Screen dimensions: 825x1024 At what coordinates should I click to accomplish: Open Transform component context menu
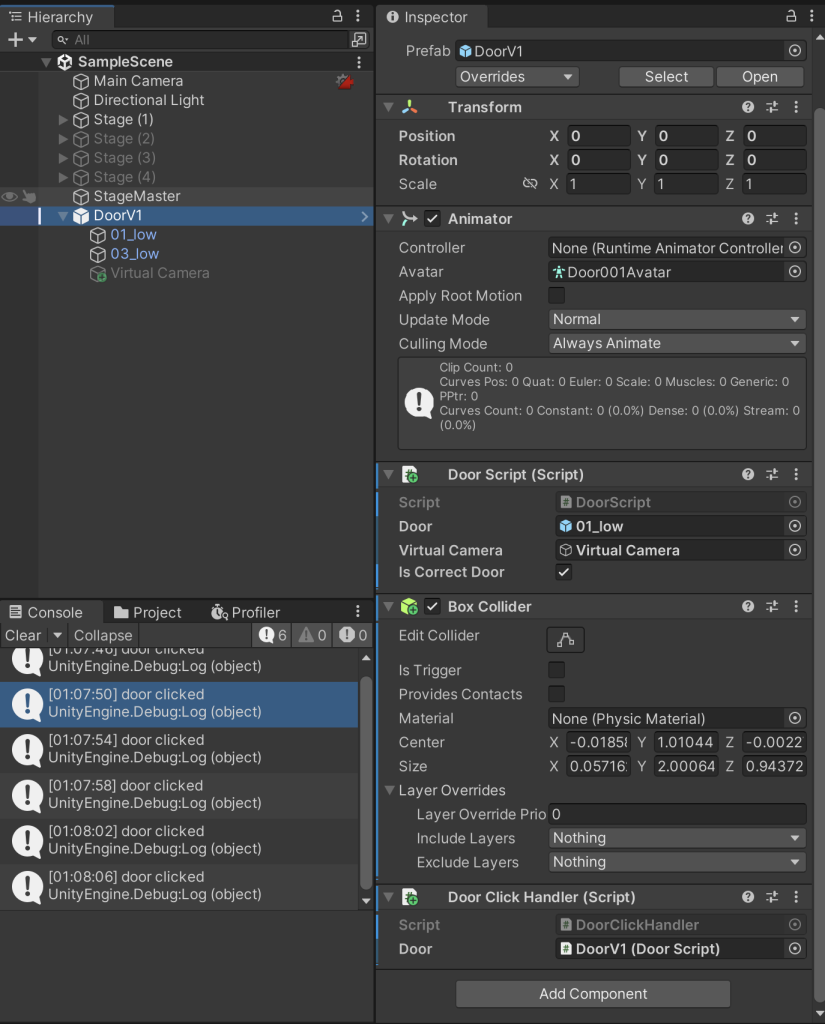tap(796, 107)
